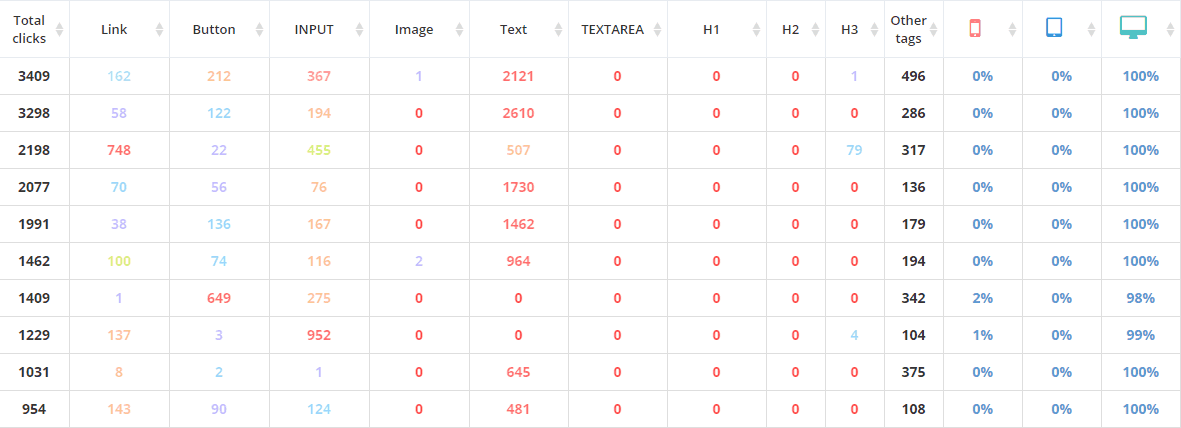
Task: Select the H1 column header
Action: click(711, 30)
